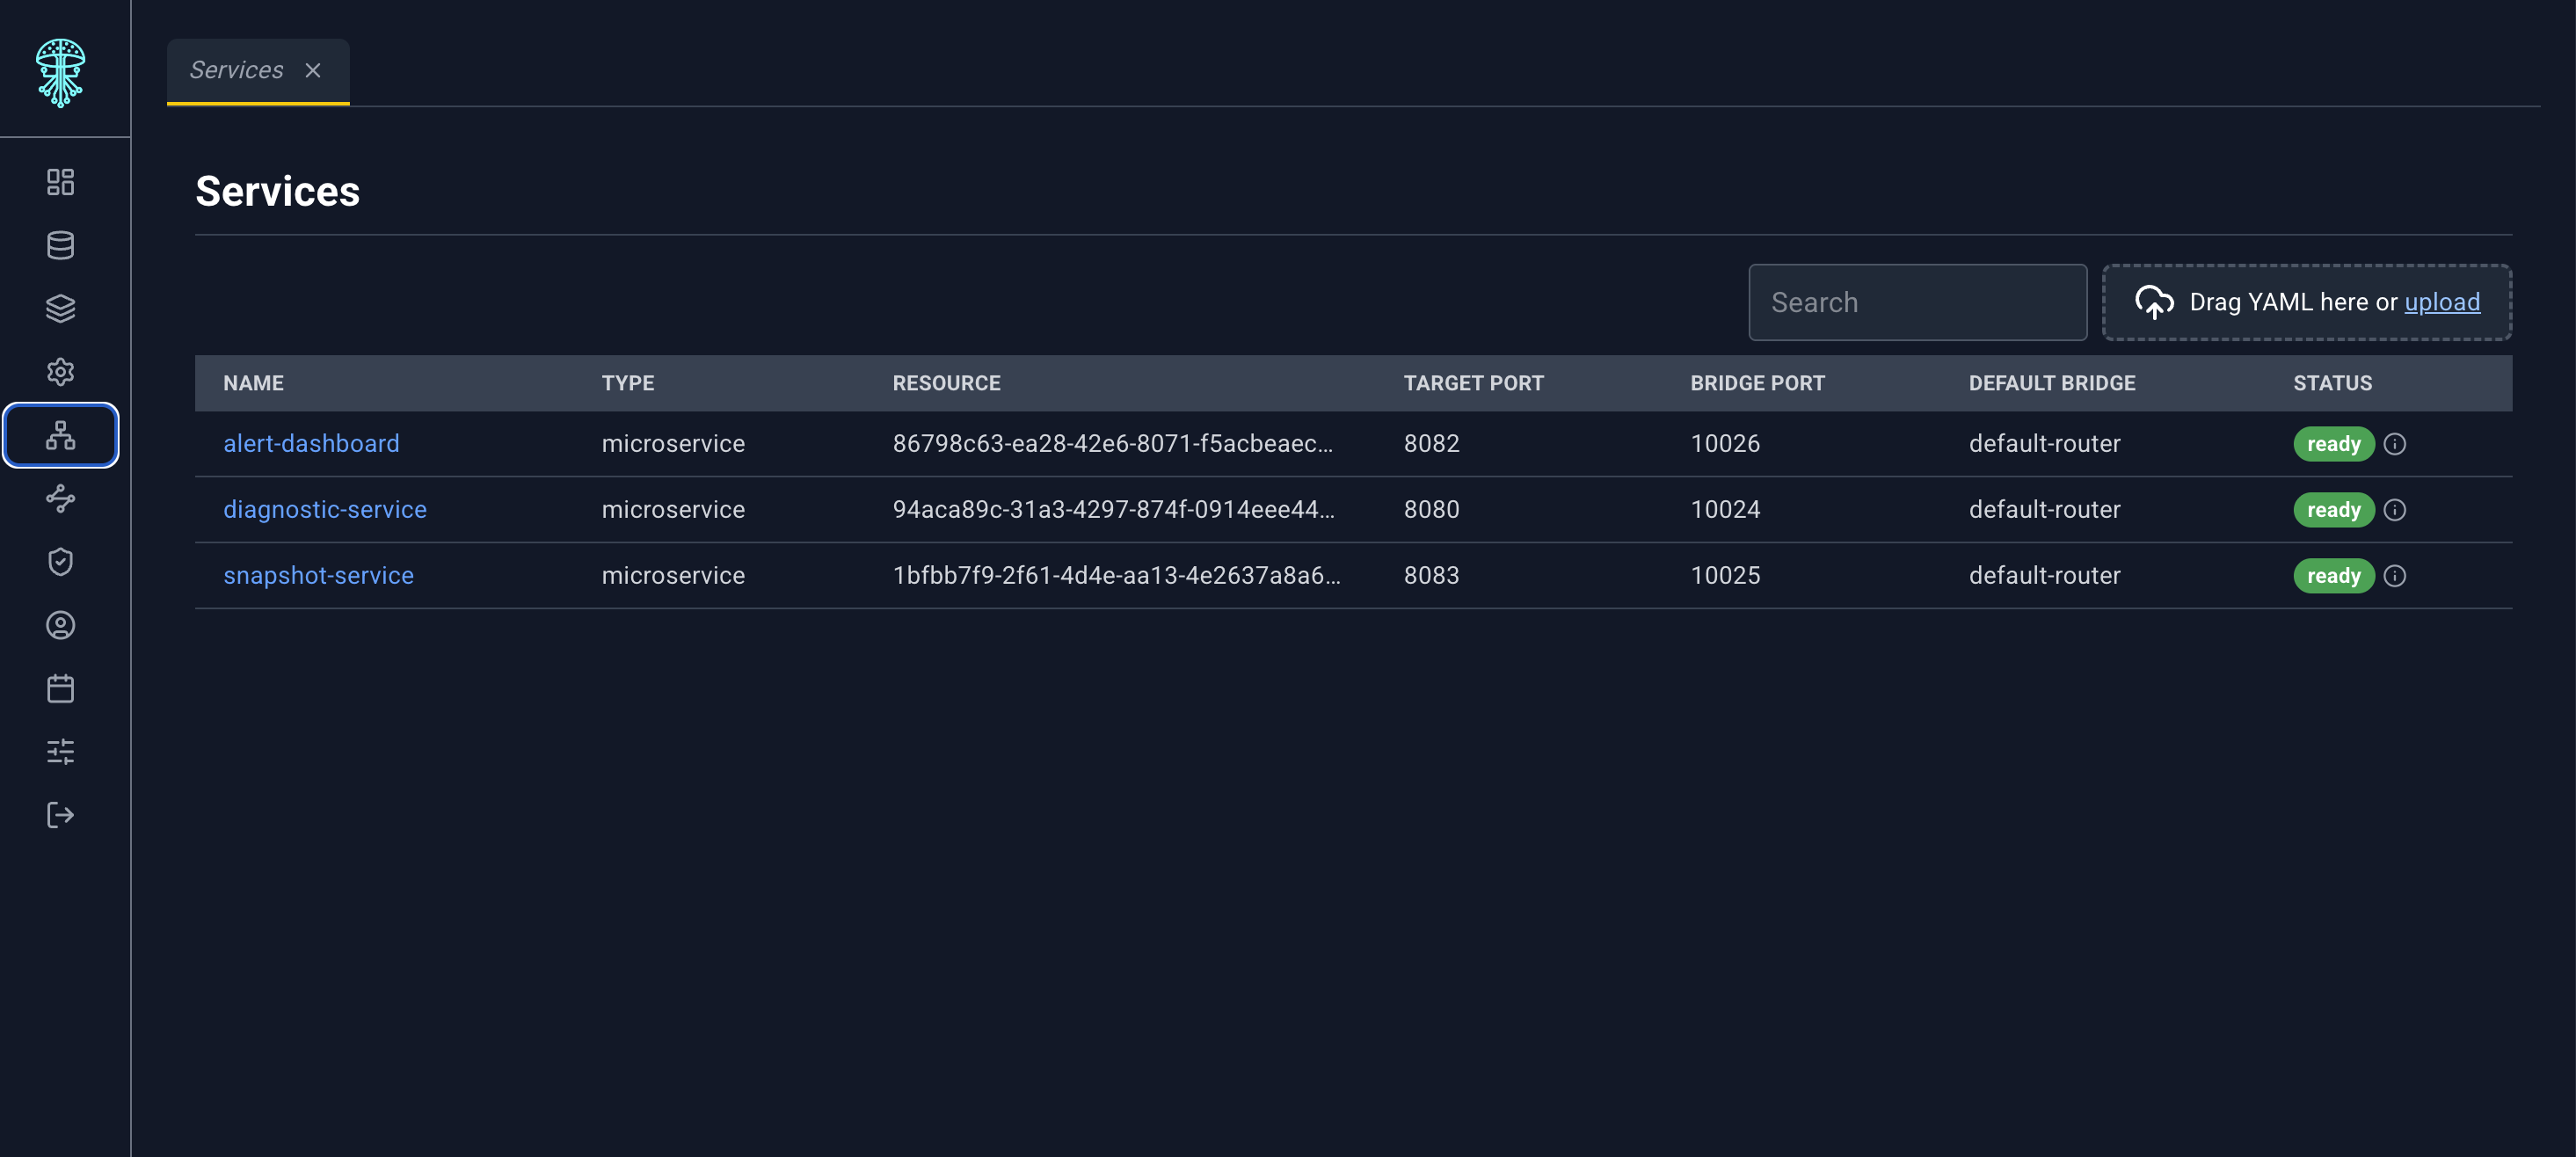Click target port 8083
Screen dimensions: 2576x1157
[1431, 575]
